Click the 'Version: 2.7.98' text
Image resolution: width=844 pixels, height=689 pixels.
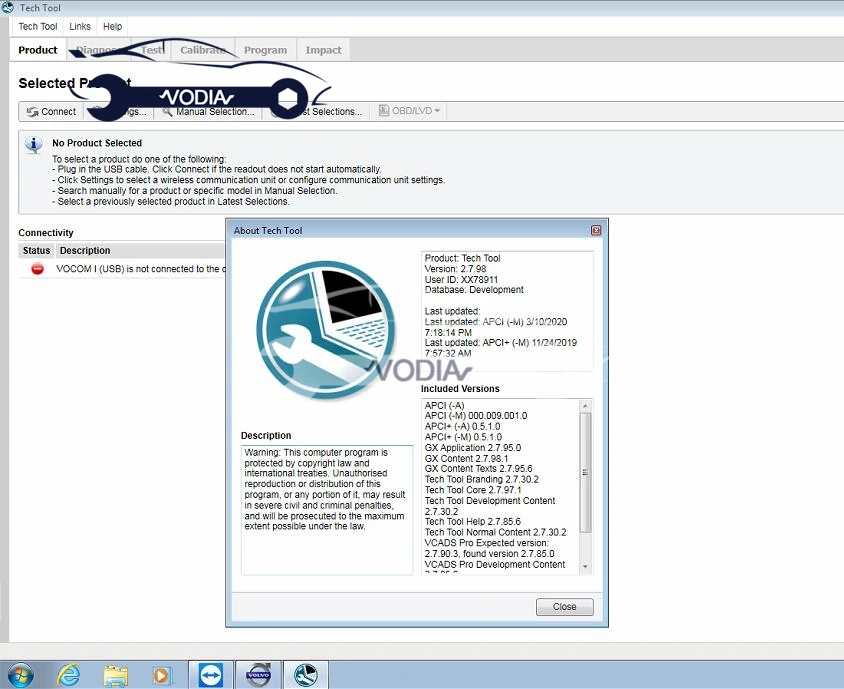tap(455, 269)
